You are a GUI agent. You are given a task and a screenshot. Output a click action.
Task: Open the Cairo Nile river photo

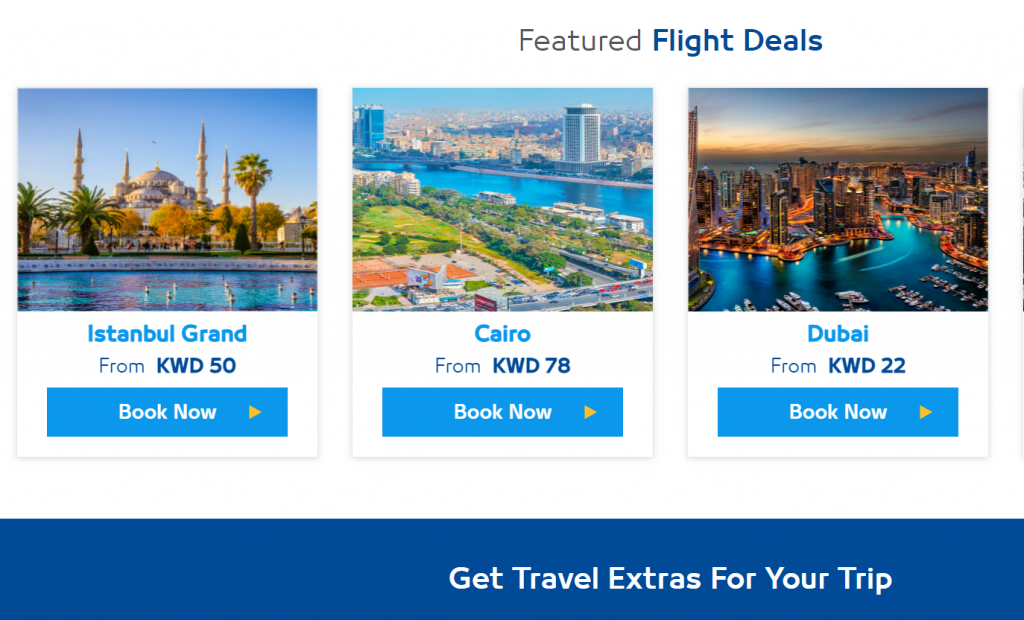[x=502, y=199]
